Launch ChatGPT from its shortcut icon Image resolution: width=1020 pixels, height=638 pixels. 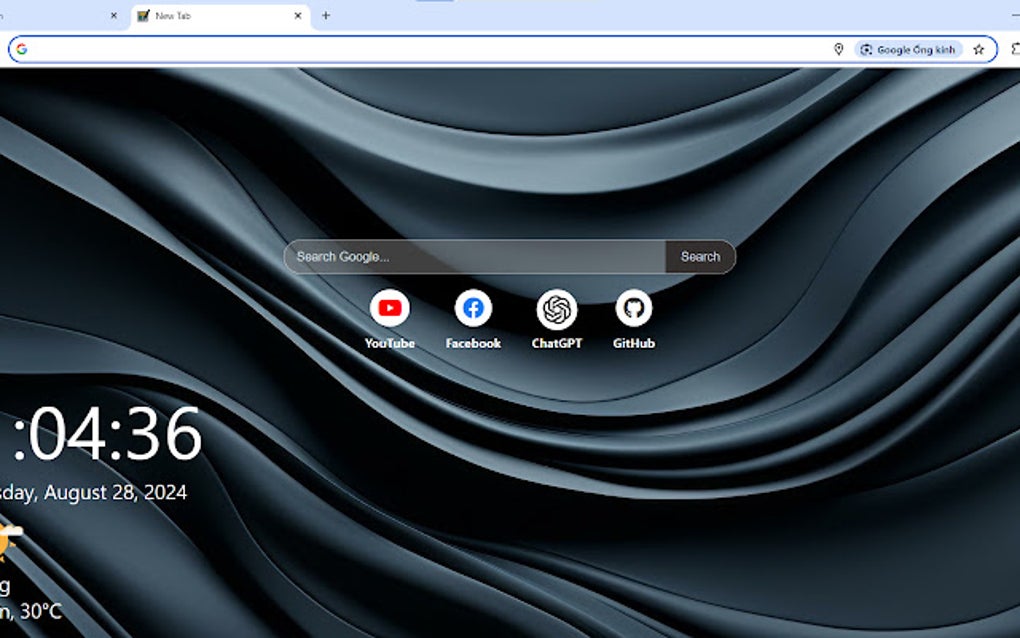[556, 310]
